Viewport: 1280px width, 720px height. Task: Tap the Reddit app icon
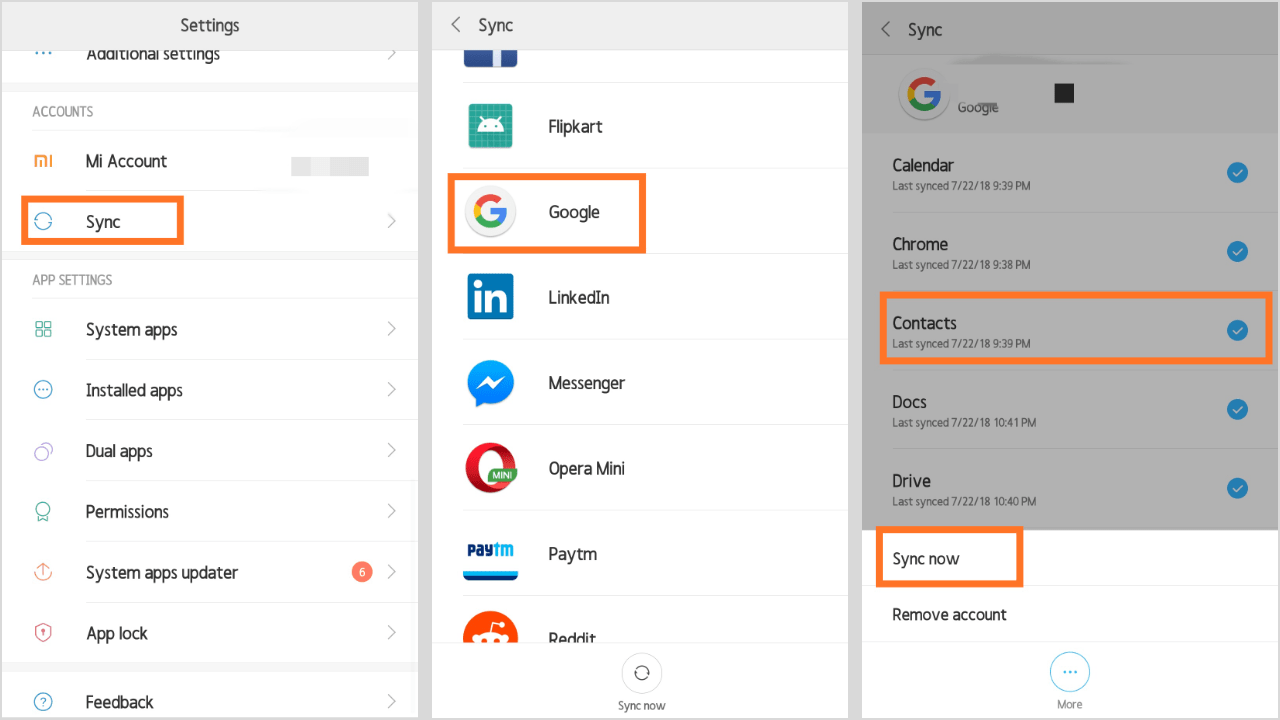[x=490, y=629]
